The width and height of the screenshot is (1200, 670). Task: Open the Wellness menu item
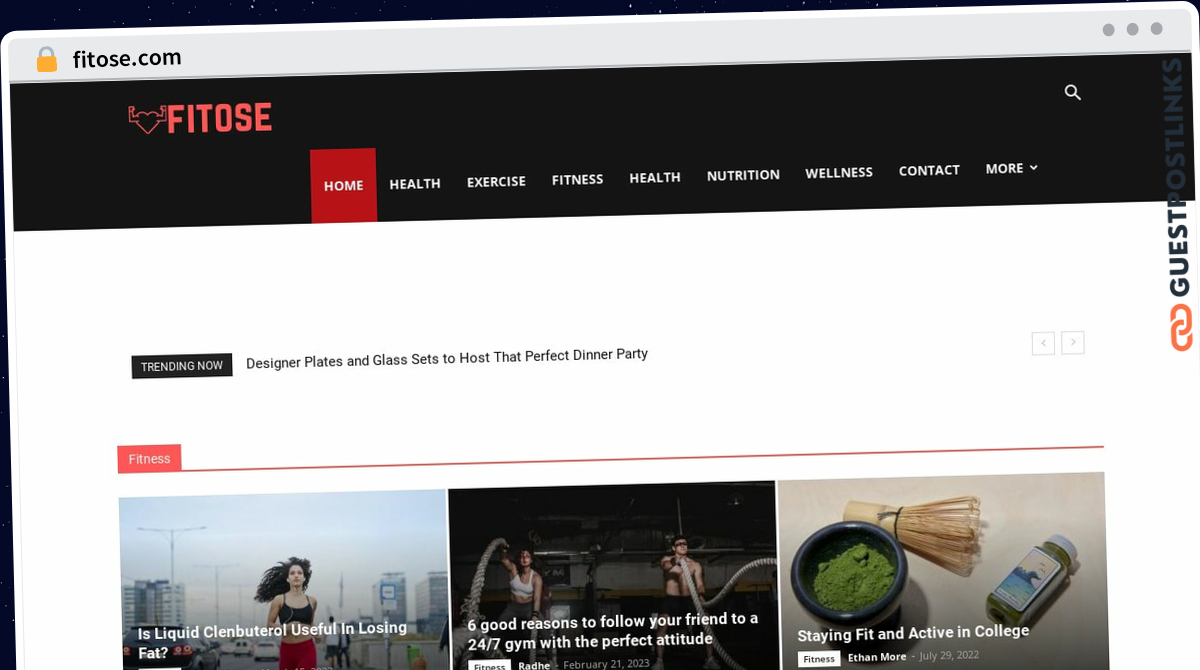tap(839, 172)
